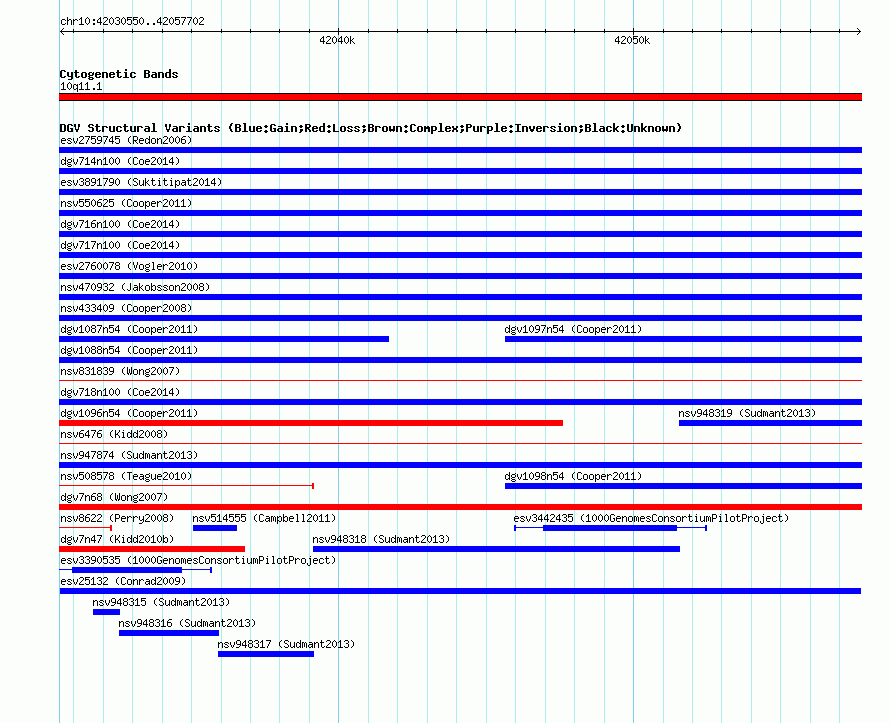This screenshot has height=723, width=890.
Task: Select the nsv514555 (Campbell2011) blue bar
Action: (x=215, y=528)
